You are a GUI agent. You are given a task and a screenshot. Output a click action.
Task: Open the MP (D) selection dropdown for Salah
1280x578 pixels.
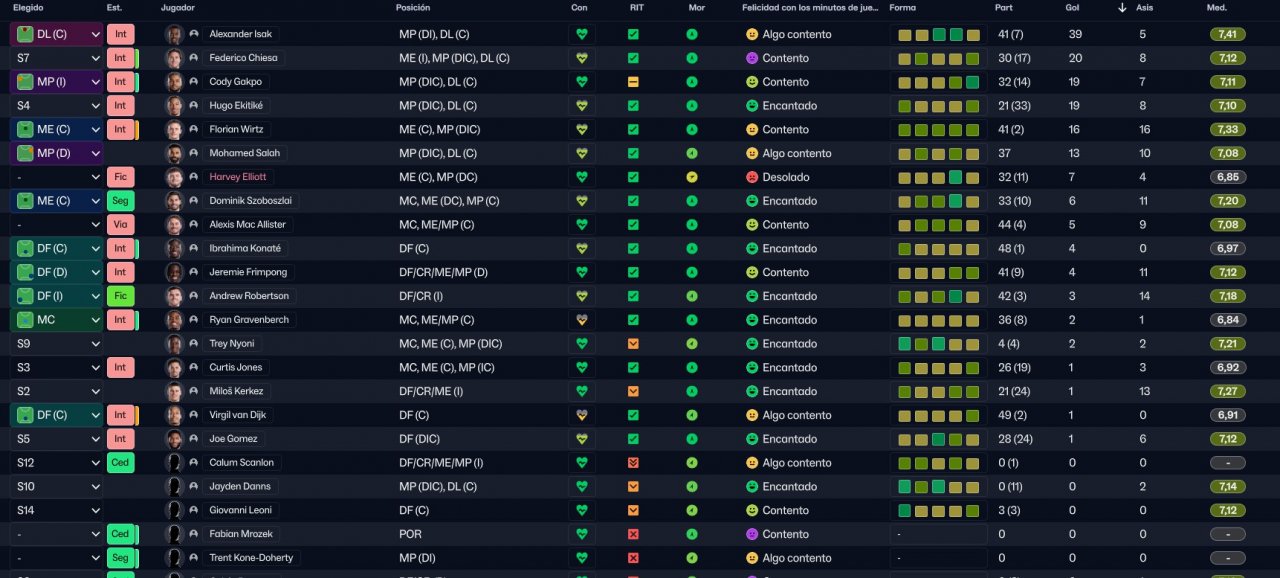[x=57, y=153]
